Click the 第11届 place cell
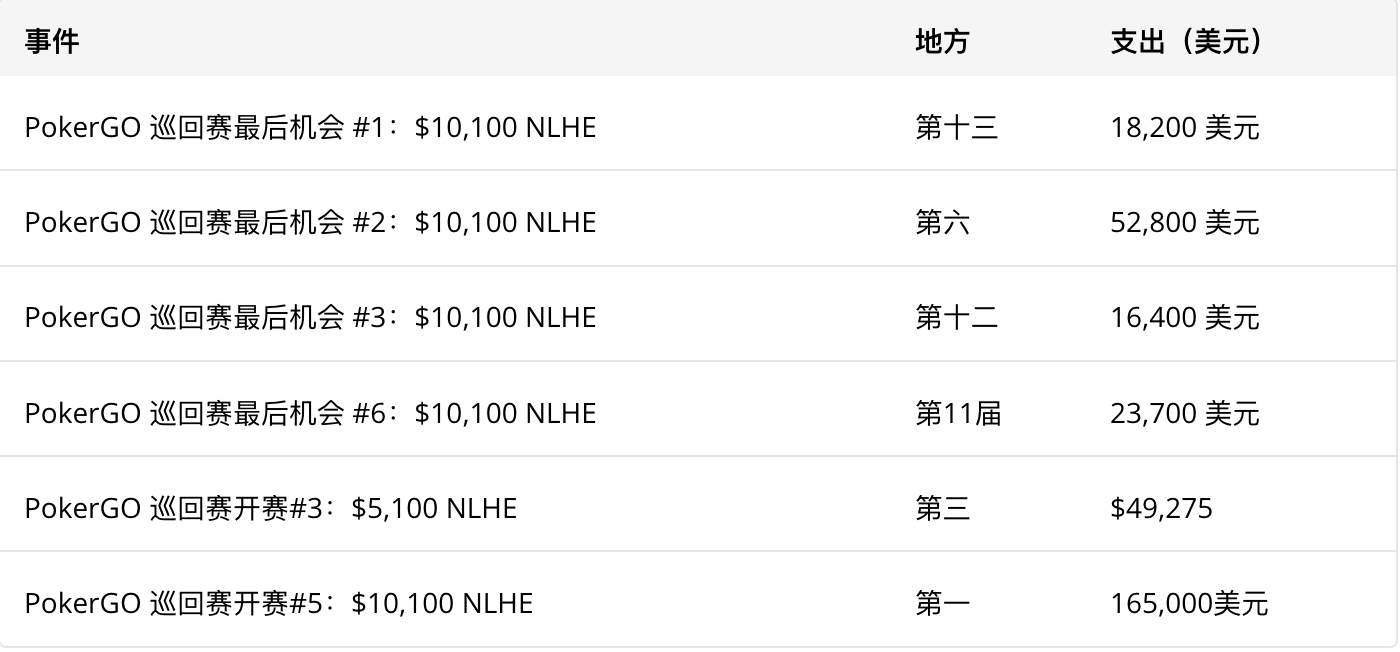Screen dimensions: 1400x652 point(958,412)
